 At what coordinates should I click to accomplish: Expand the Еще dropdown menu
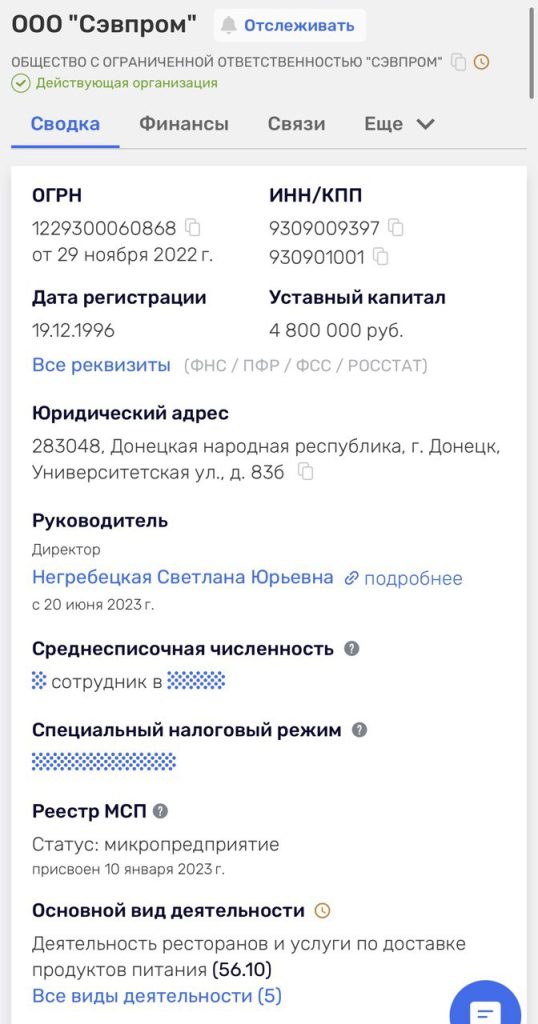point(400,124)
